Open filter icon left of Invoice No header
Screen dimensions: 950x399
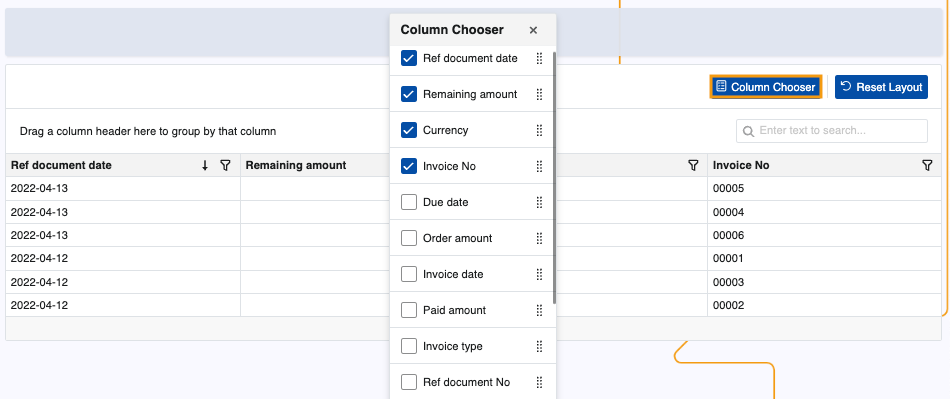click(694, 165)
